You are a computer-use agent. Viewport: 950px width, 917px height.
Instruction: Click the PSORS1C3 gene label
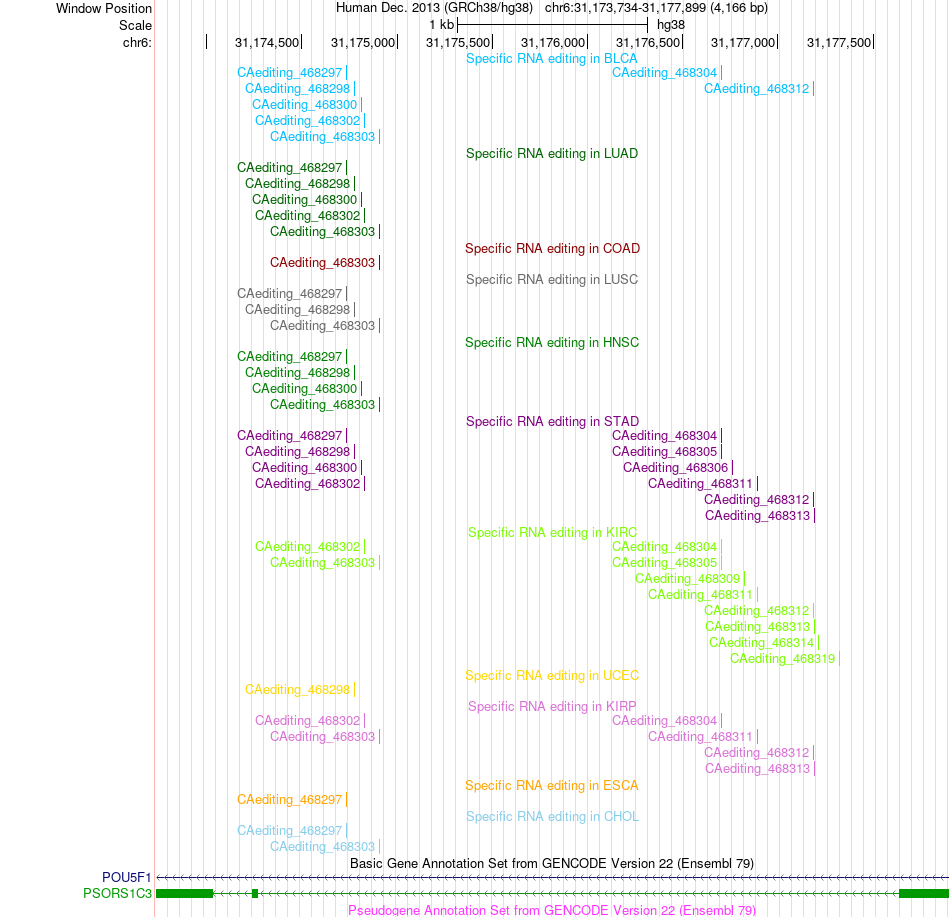118,893
